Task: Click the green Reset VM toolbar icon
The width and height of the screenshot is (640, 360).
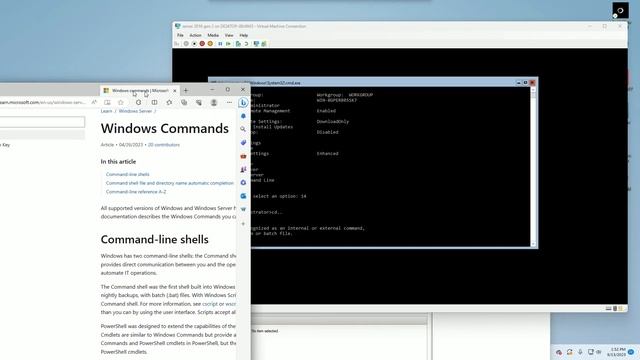Action: [x=229, y=44]
